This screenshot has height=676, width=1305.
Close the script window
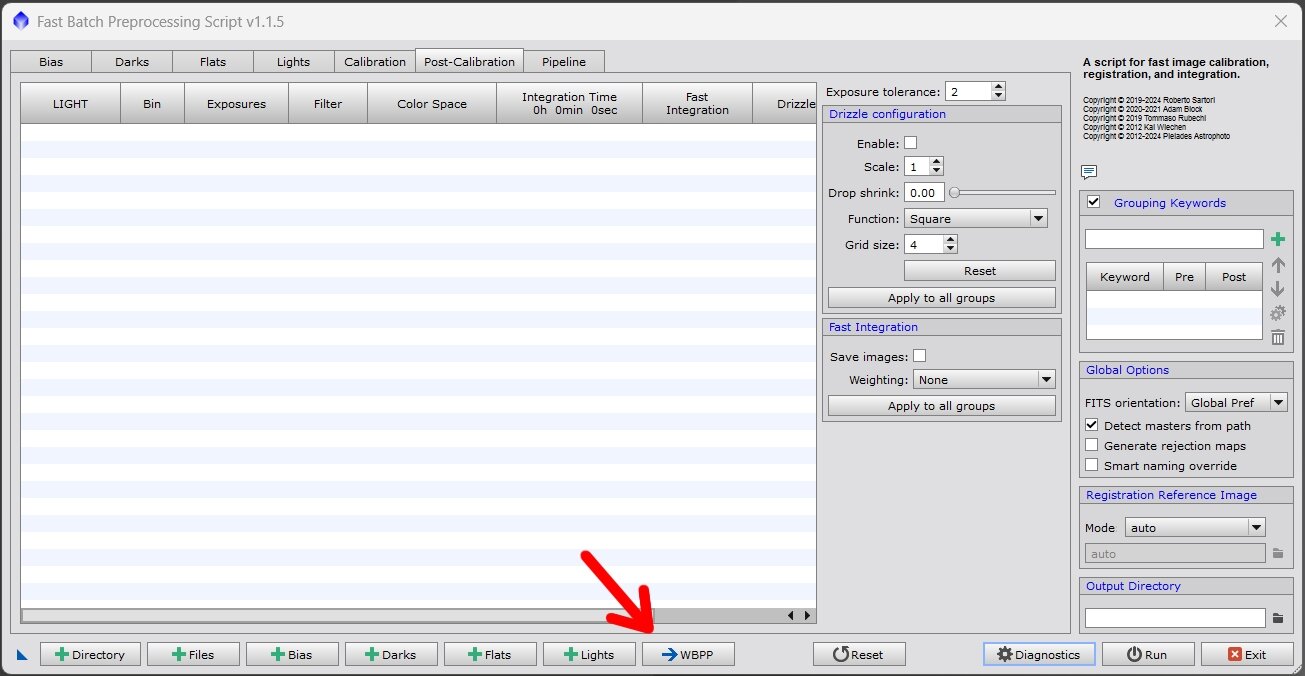[1280, 21]
